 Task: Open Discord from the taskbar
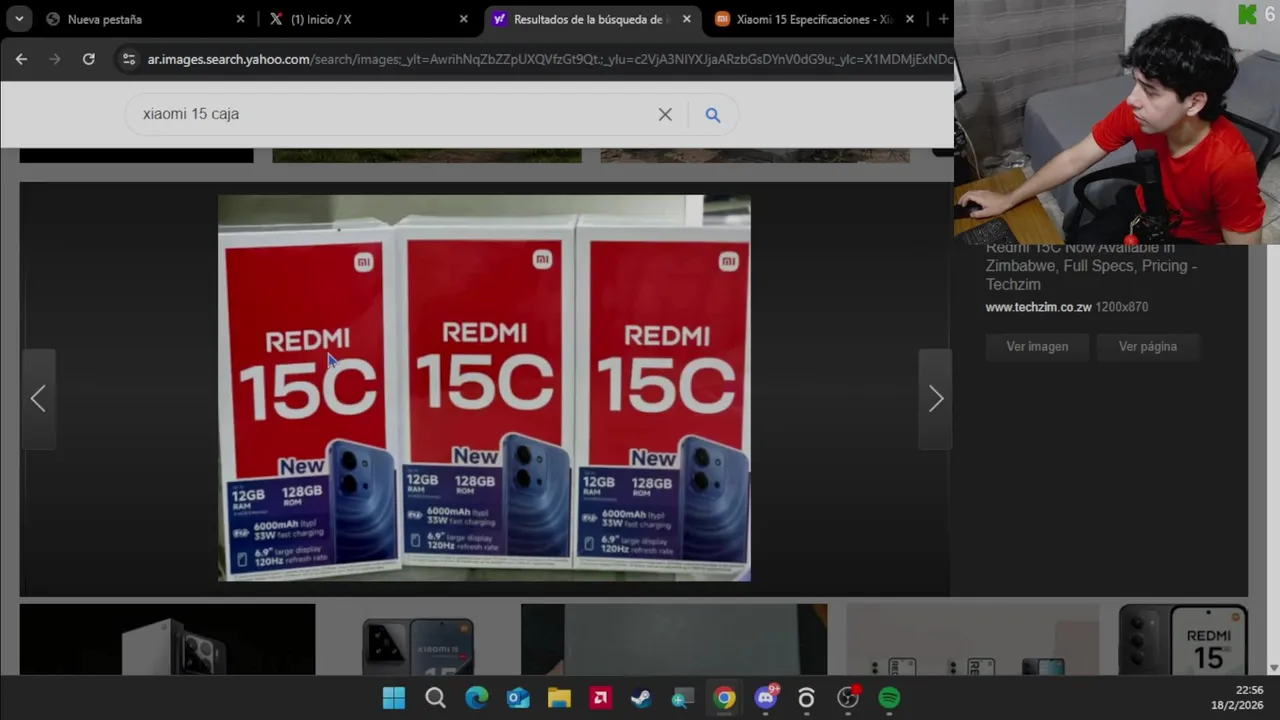pos(766,698)
